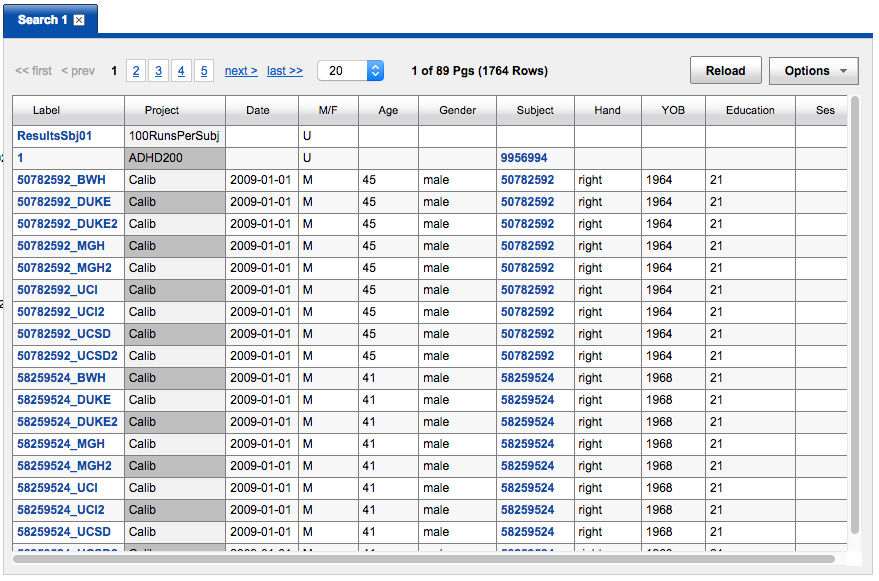Open the 58259524_MGH2 session link
Screen dimensions: 879x581
pos(64,466)
